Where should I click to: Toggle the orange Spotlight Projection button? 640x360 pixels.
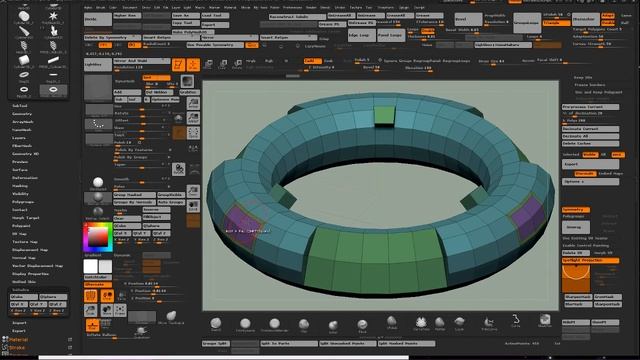point(591,260)
